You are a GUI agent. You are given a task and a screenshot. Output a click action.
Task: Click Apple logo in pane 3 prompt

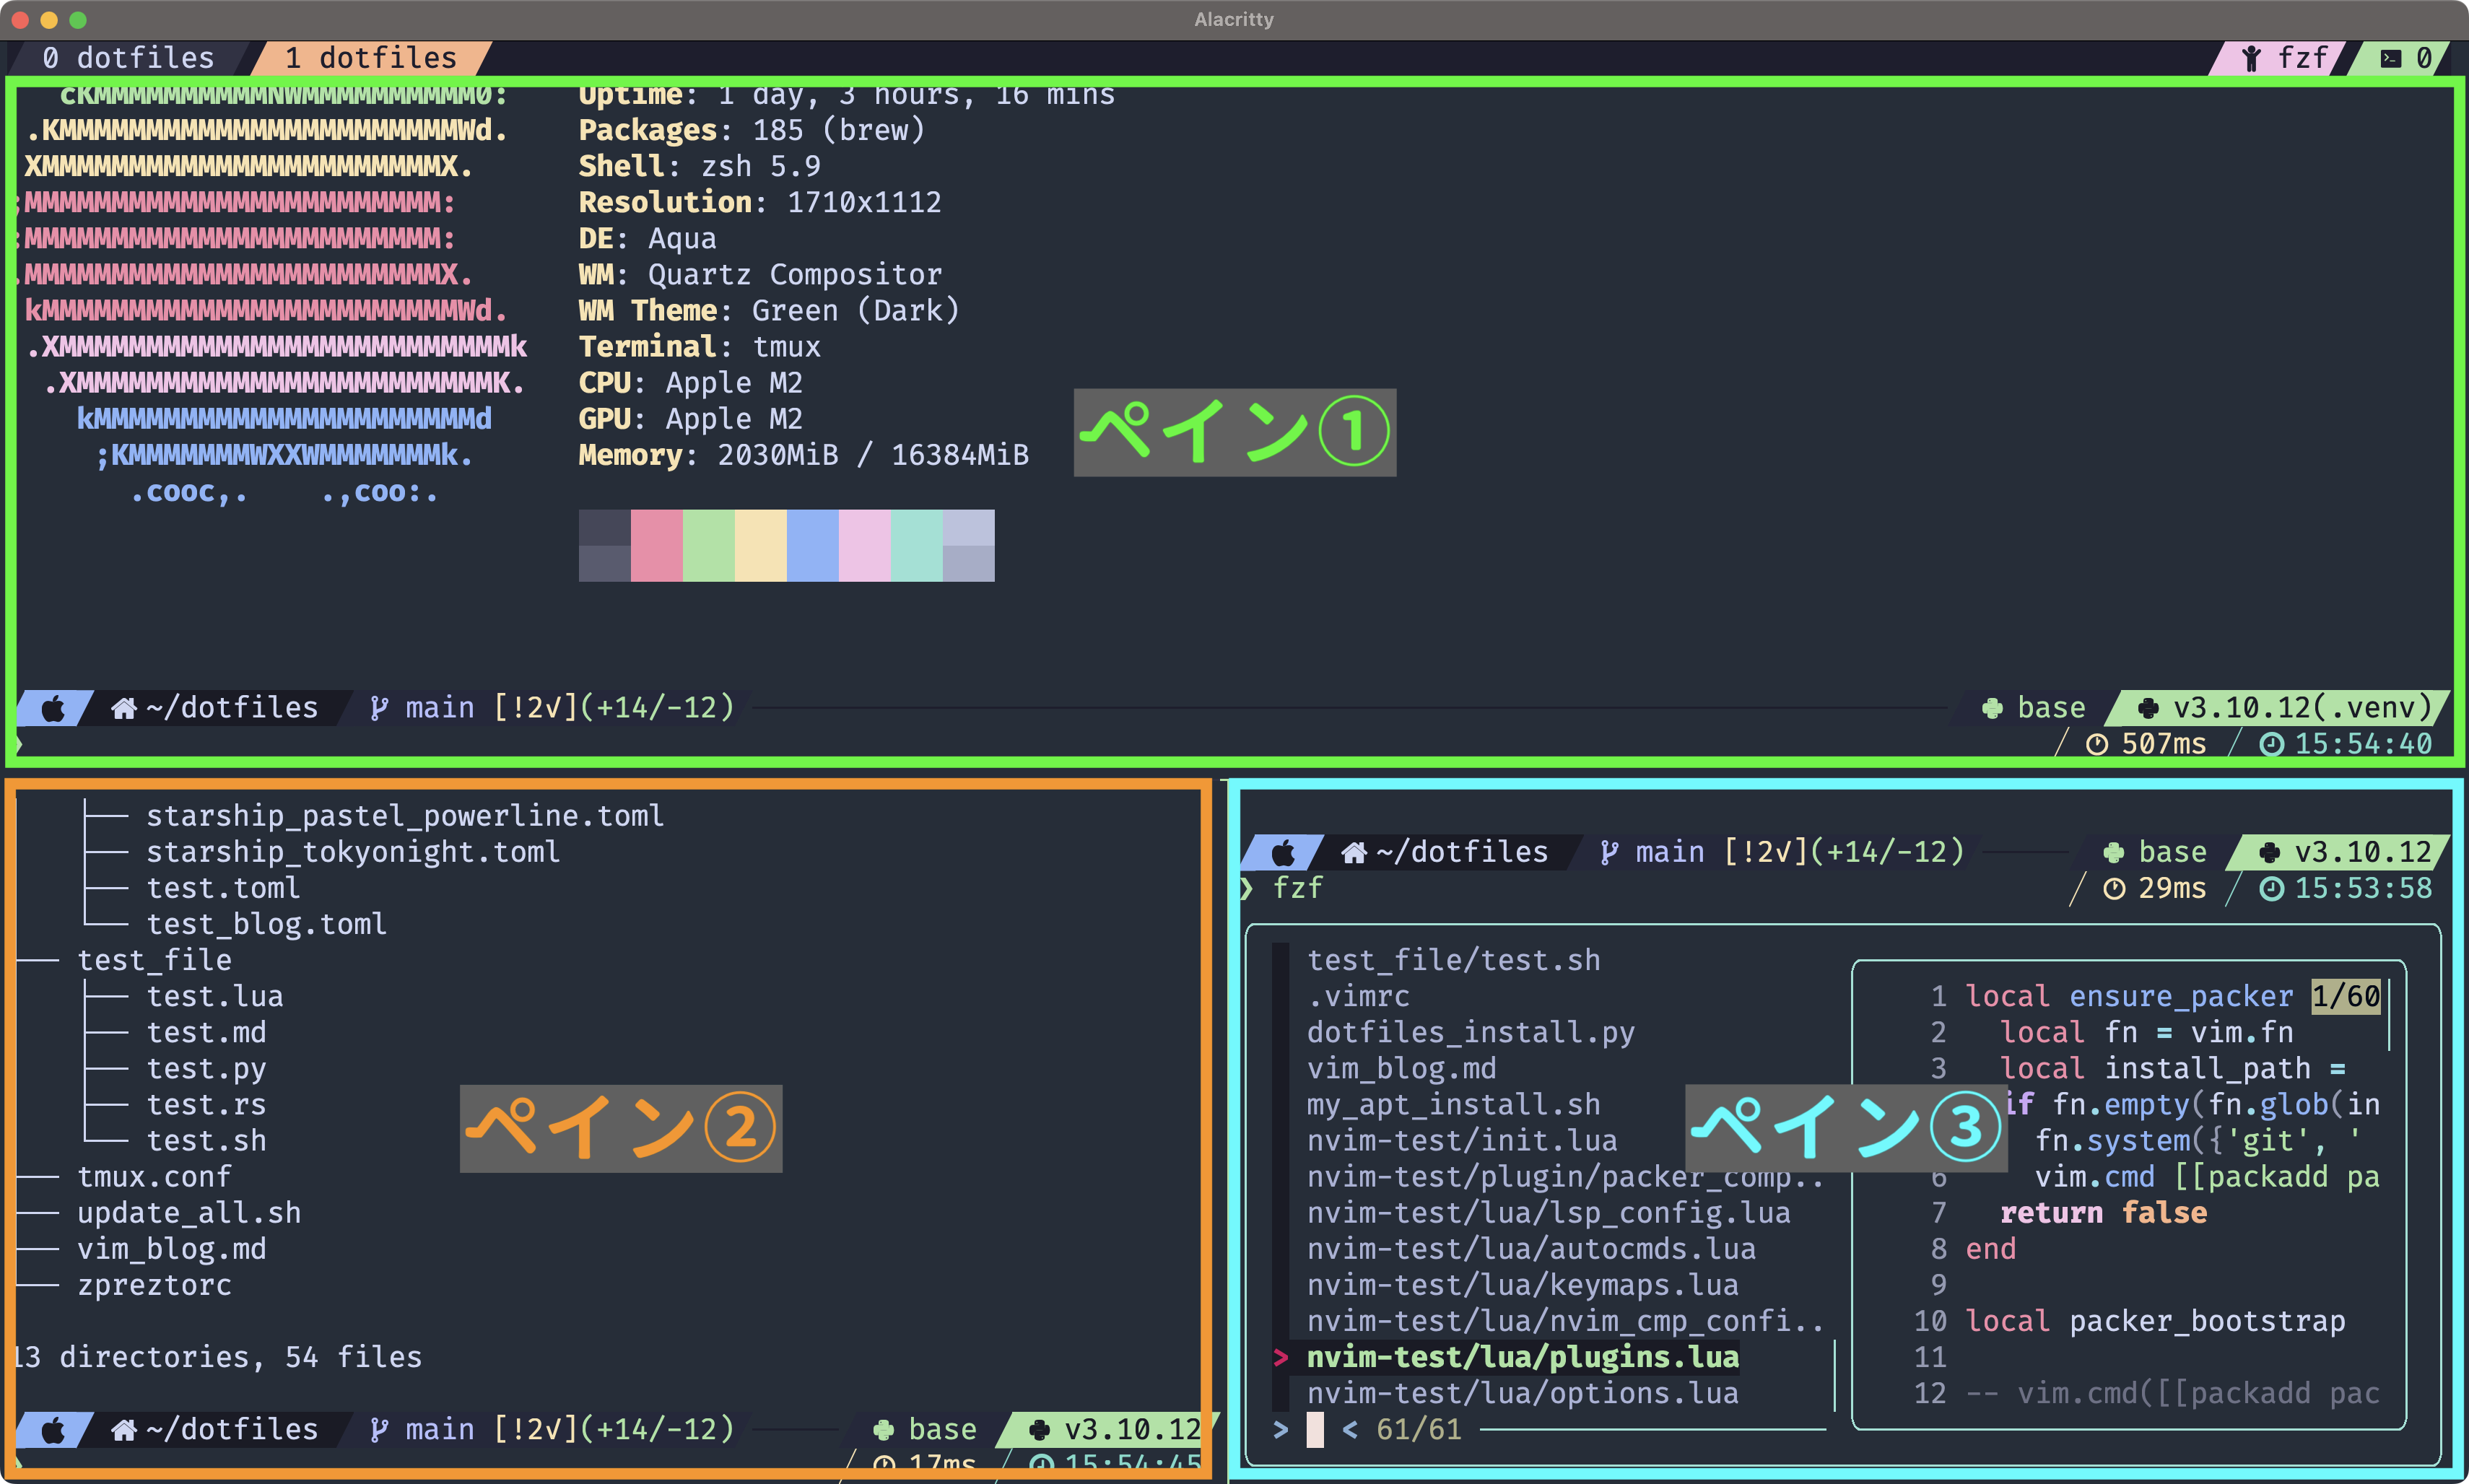pos(1284,852)
